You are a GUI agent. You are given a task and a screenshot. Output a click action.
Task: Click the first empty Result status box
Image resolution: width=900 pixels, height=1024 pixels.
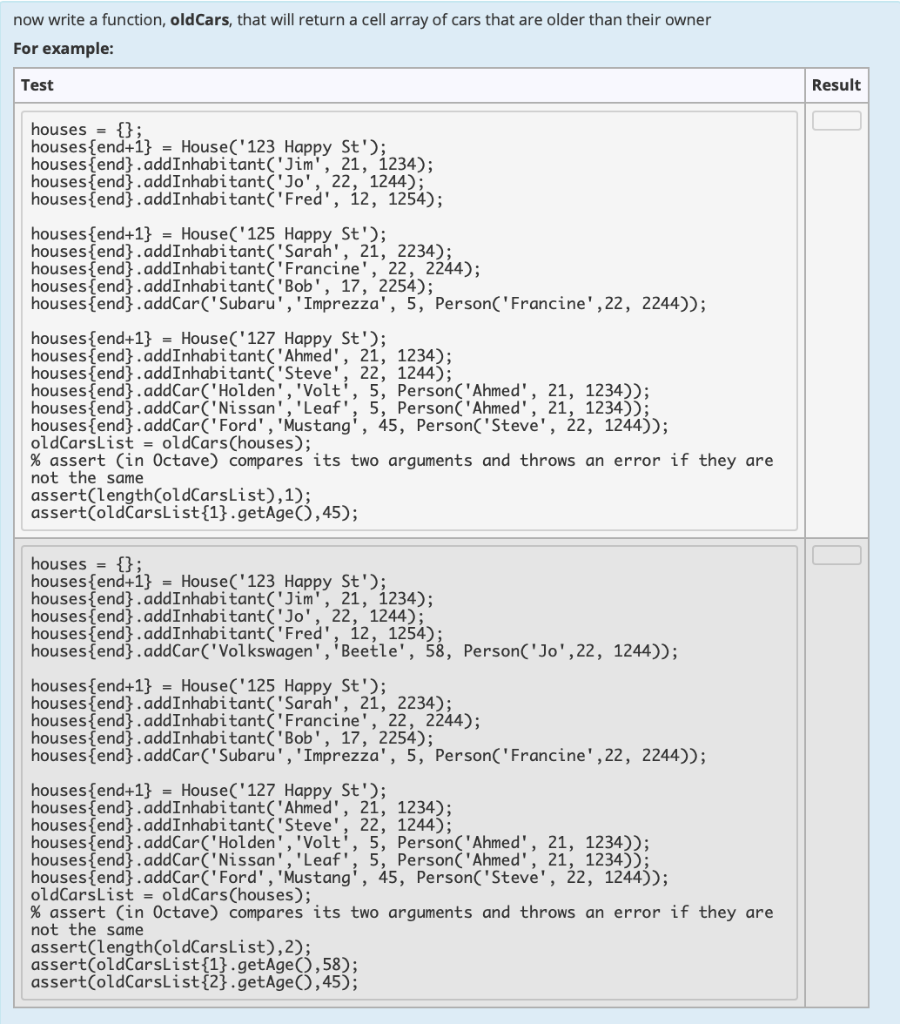click(x=838, y=120)
